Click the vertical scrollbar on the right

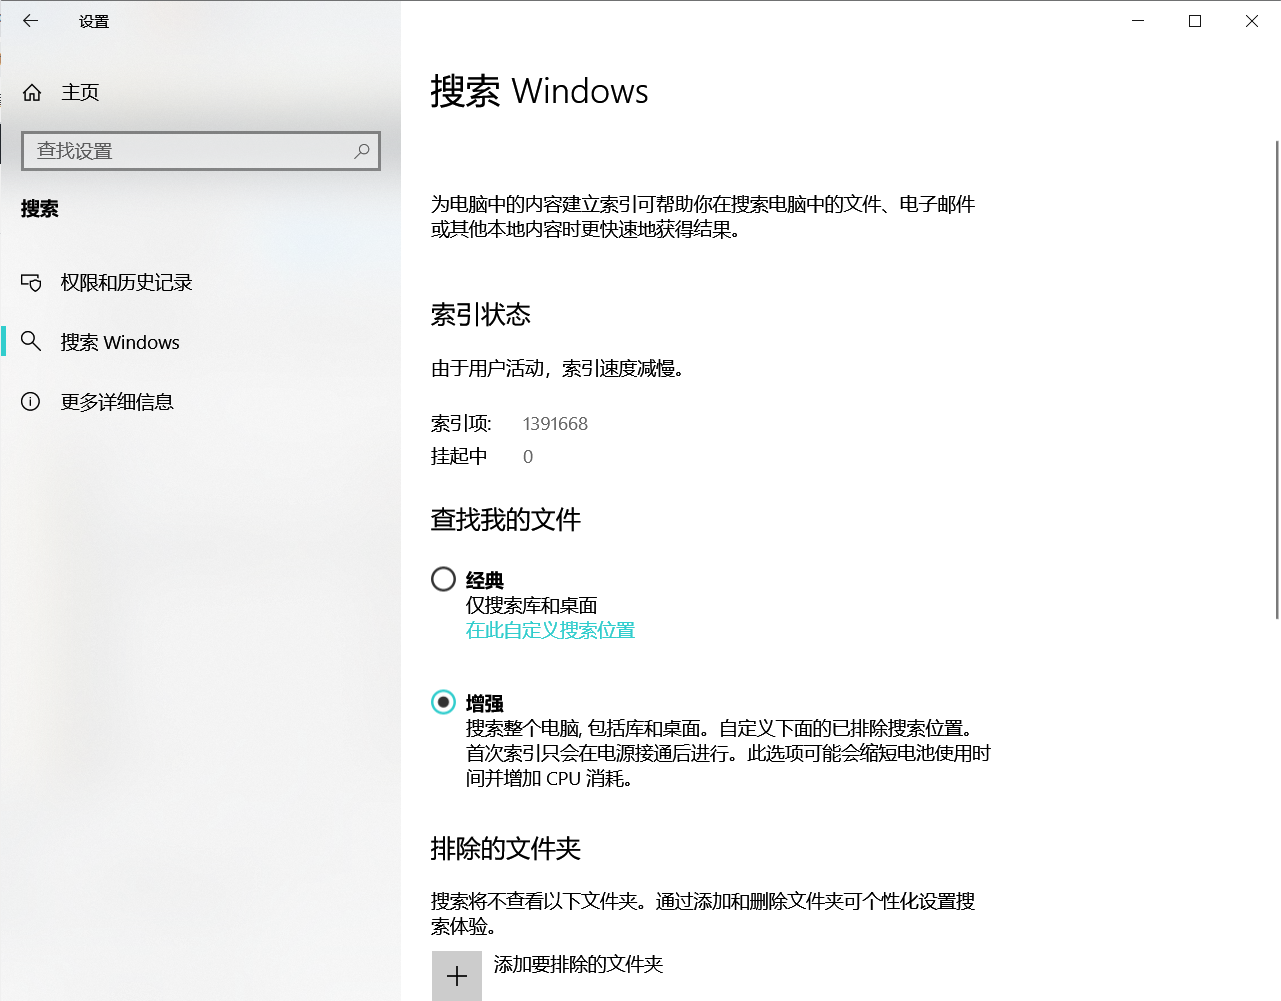pyautogui.click(x=1277, y=380)
